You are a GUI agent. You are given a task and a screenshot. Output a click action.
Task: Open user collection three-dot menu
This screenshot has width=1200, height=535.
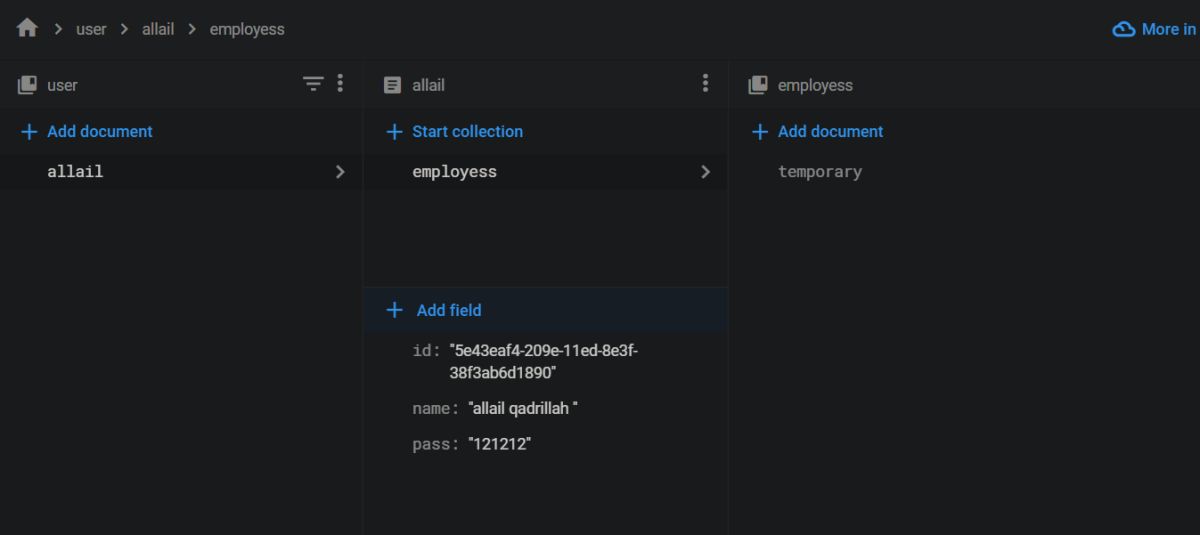[x=340, y=84]
